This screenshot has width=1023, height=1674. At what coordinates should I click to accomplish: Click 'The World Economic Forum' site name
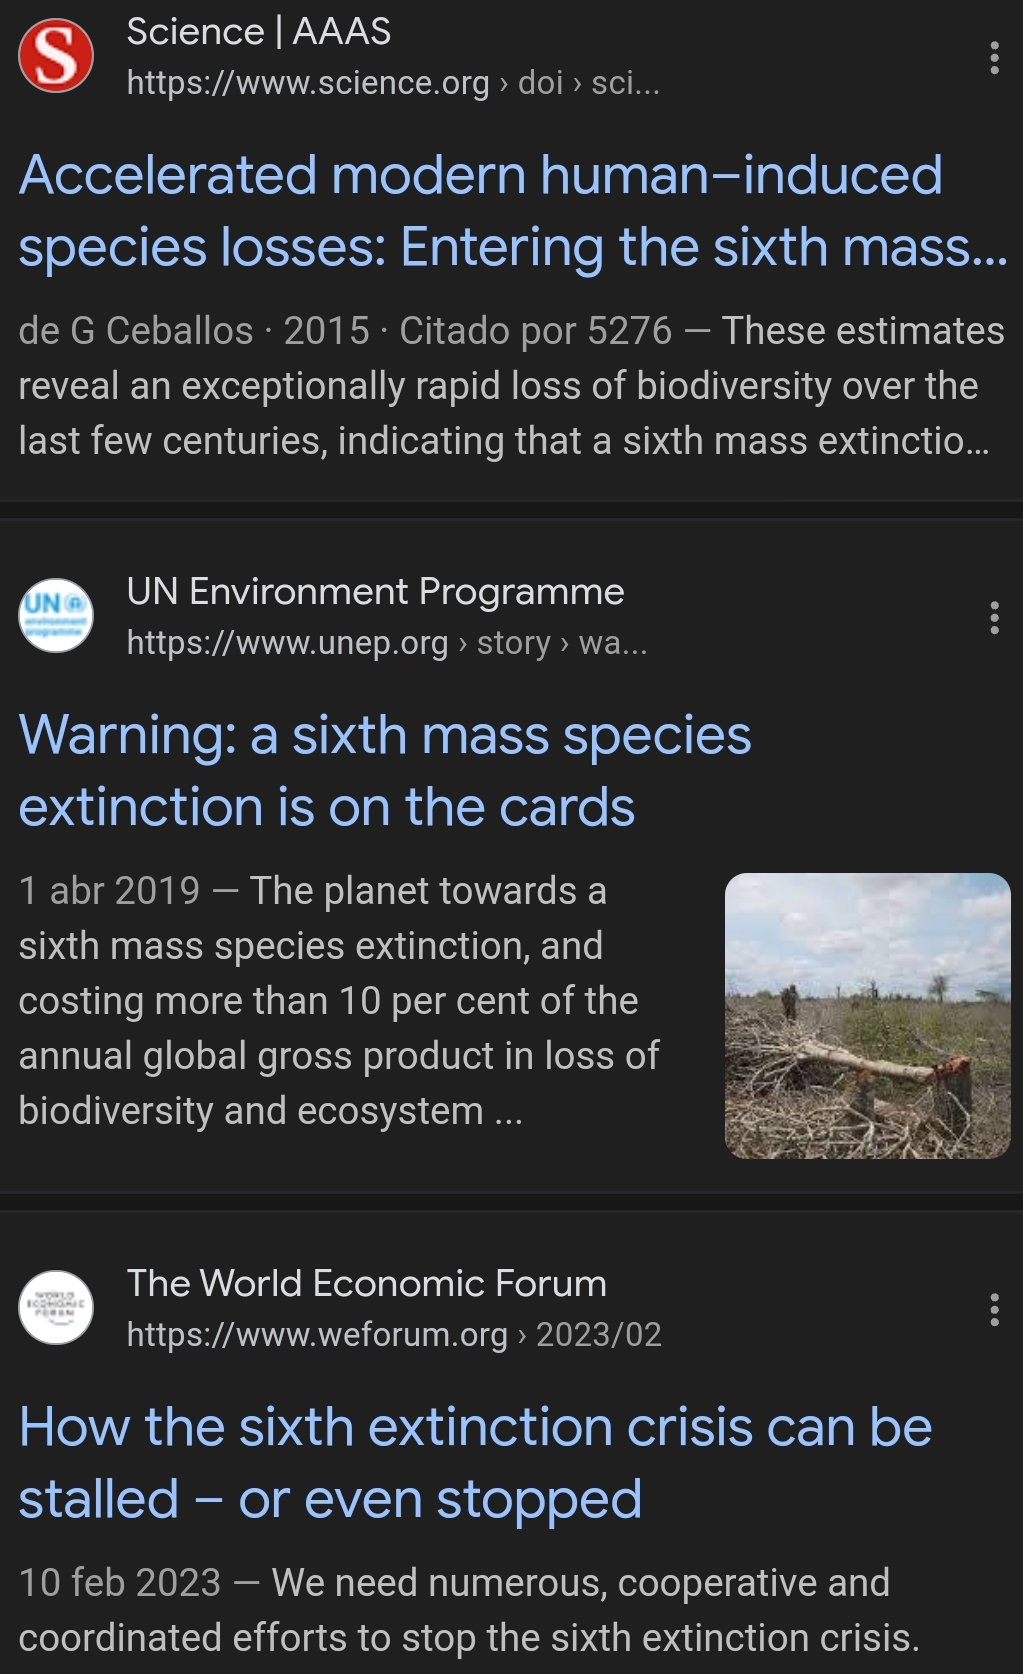pyautogui.click(x=366, y=1284)
